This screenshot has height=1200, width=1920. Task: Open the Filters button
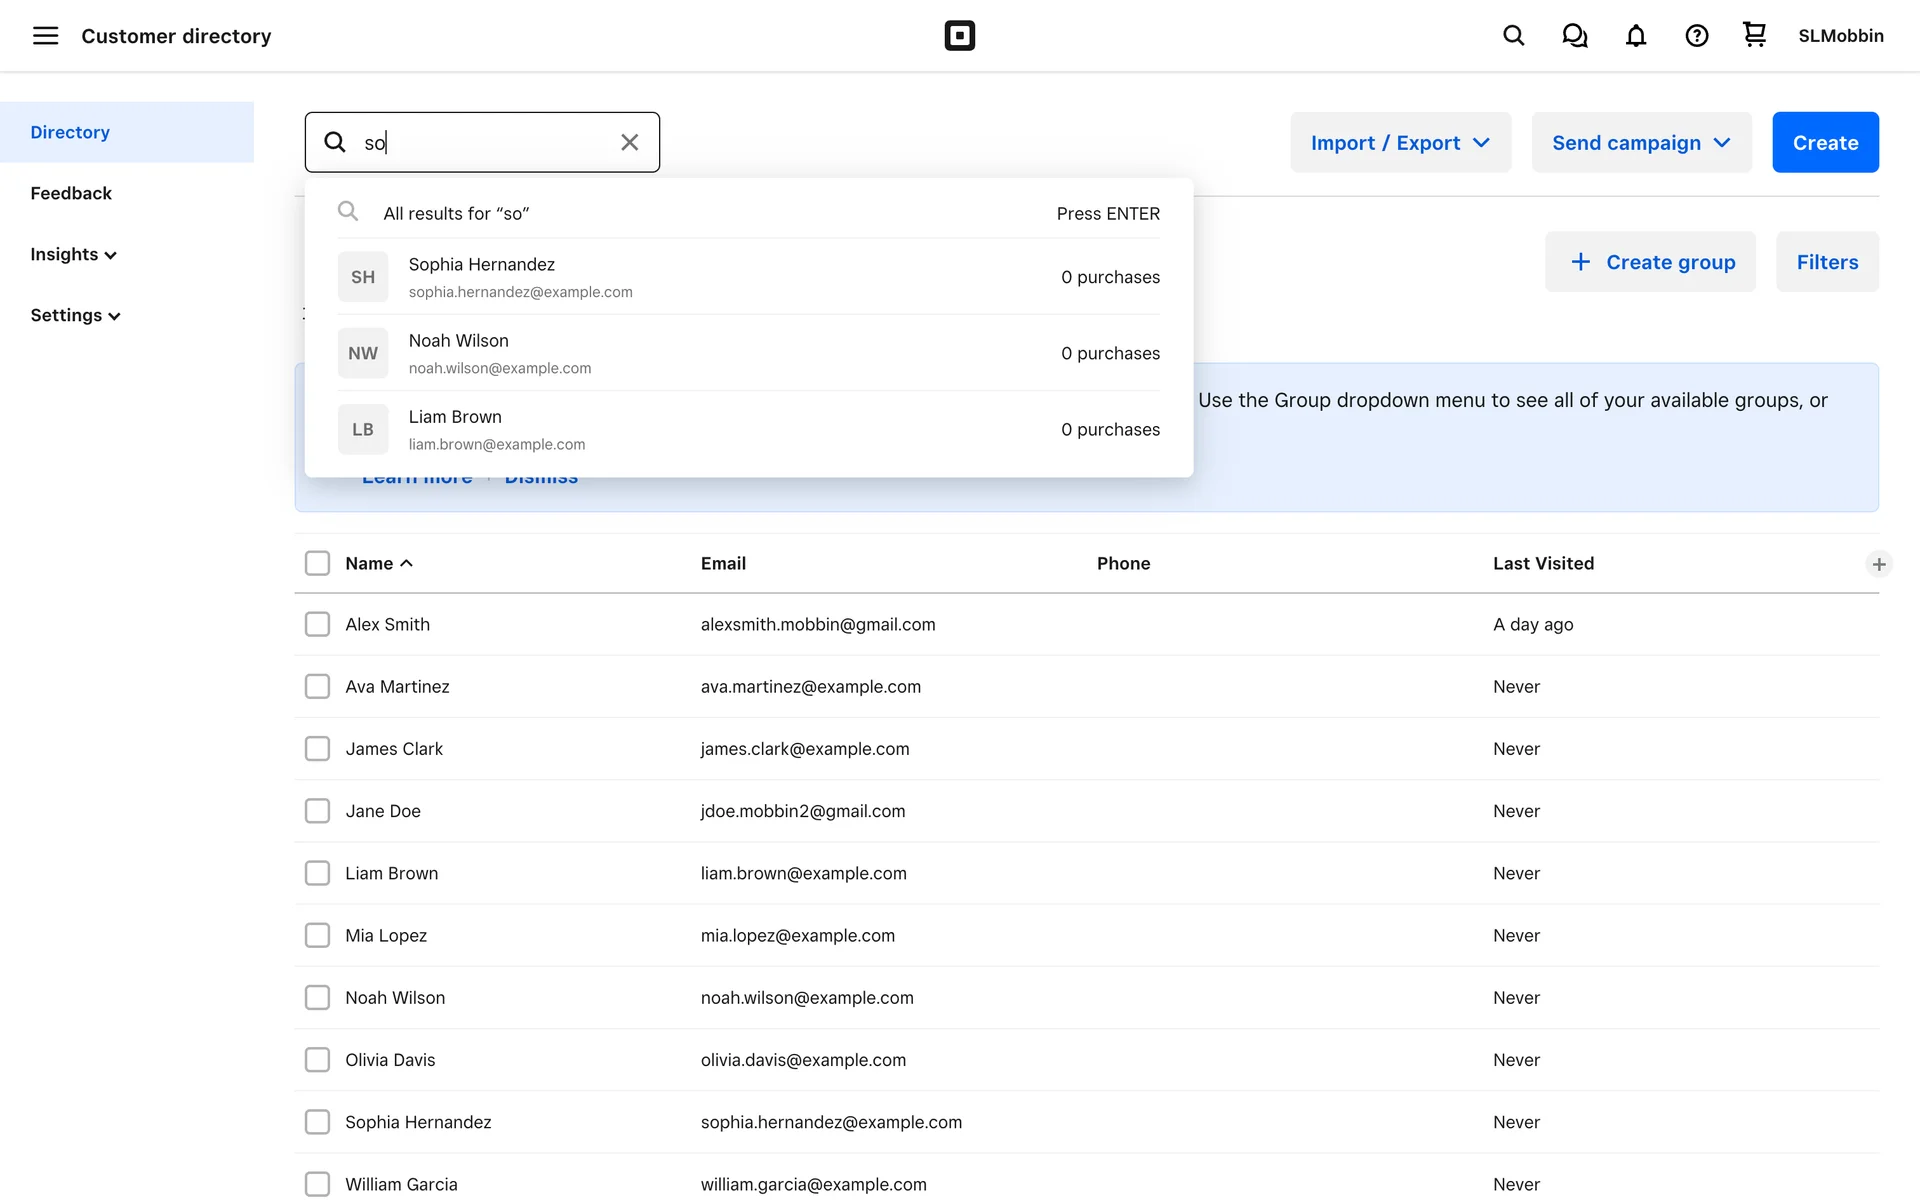1826,262
